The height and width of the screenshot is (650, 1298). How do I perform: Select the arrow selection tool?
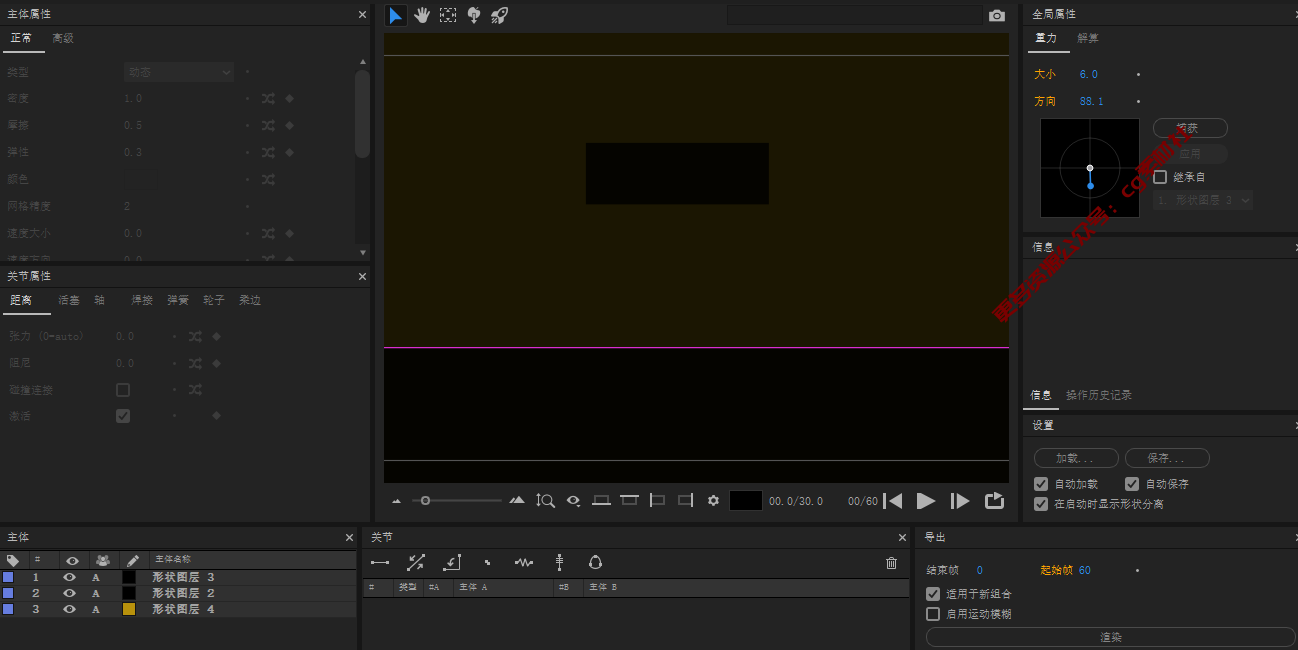[396, 15]
